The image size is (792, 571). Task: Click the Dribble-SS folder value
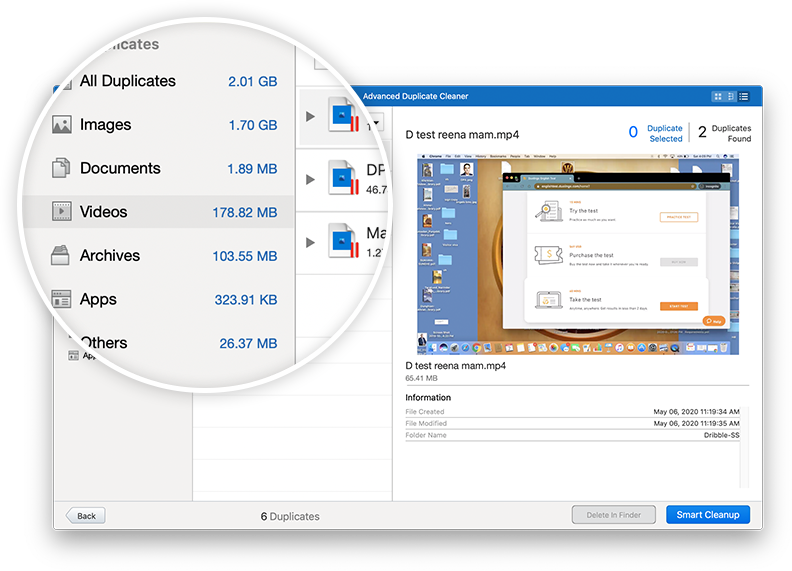pos(721,435)
